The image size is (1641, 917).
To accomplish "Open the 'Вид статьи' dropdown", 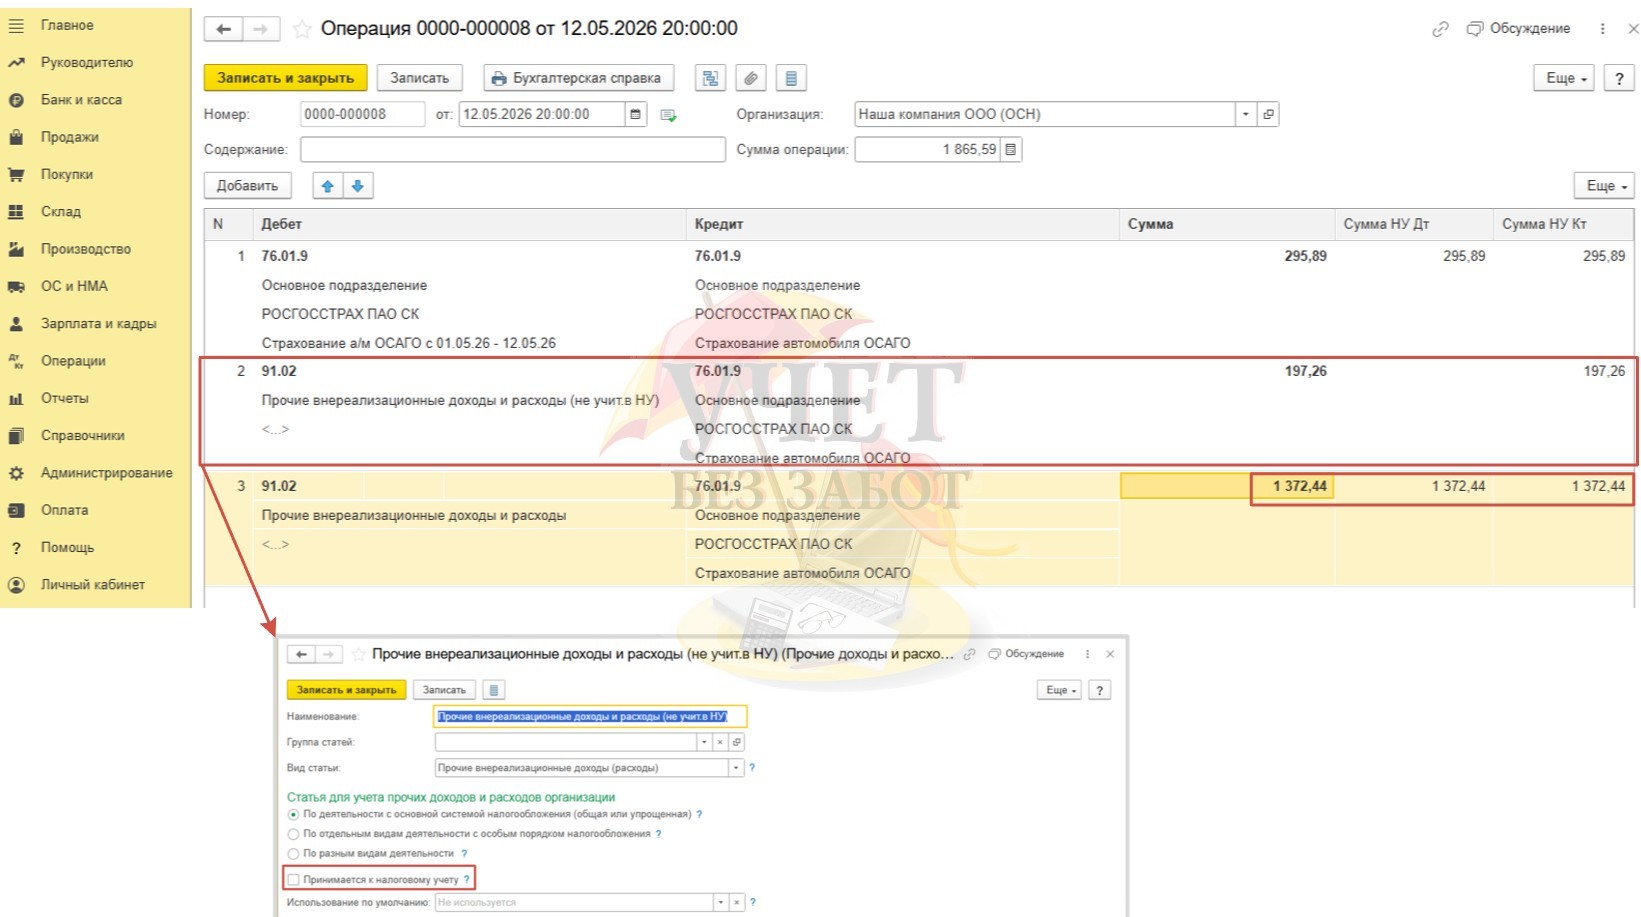I will (x=736, y=768).
